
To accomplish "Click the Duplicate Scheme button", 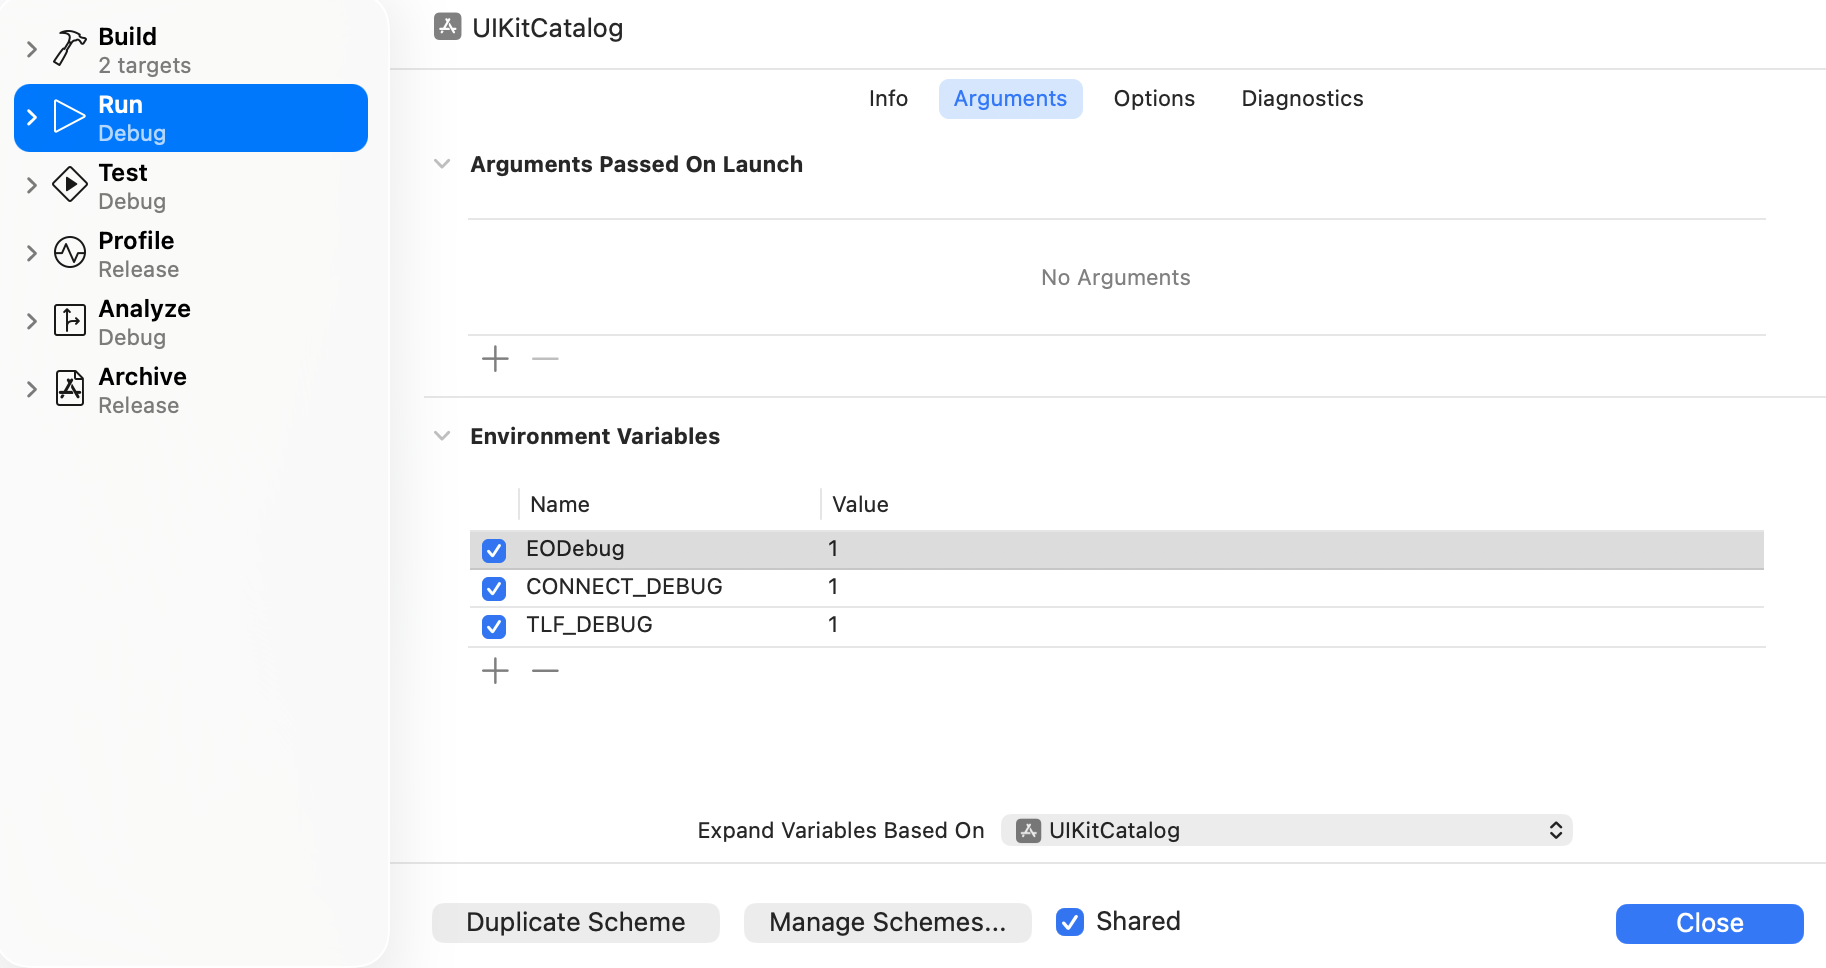I will 575,922.
